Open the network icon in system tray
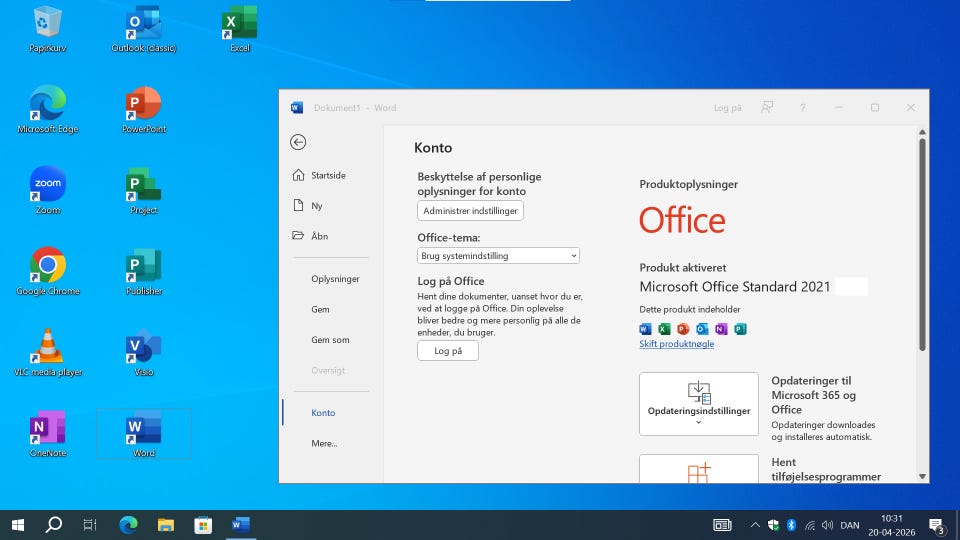Screen dimensions: 960x540 coord(809,525)
